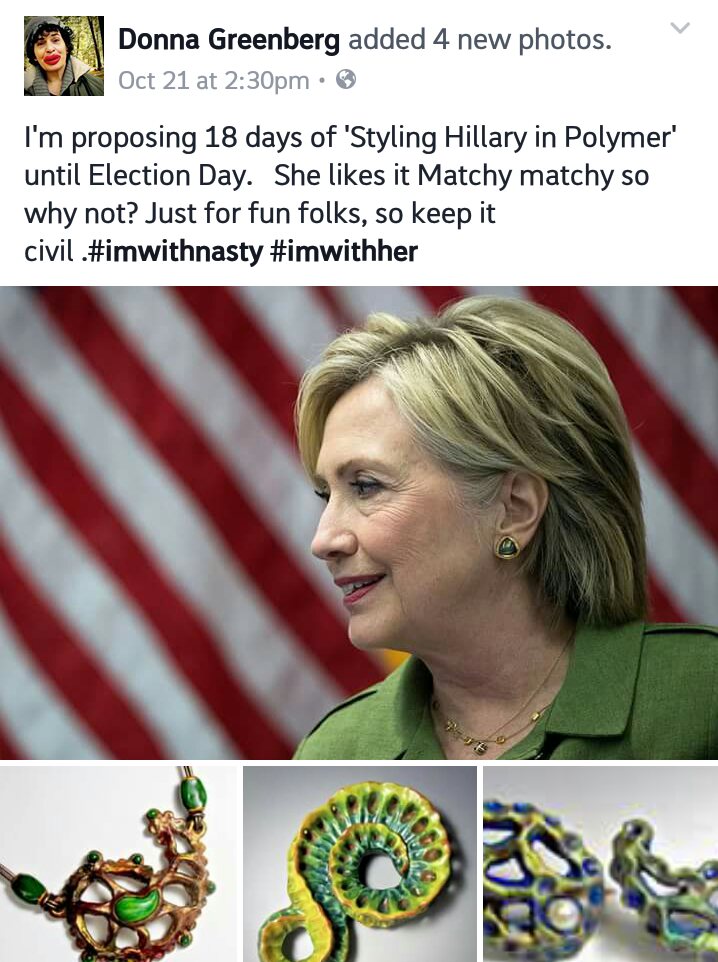Click the triangular earring in main photo
The width and height of the screenshot is (718, 962).
tap(508, 547)
